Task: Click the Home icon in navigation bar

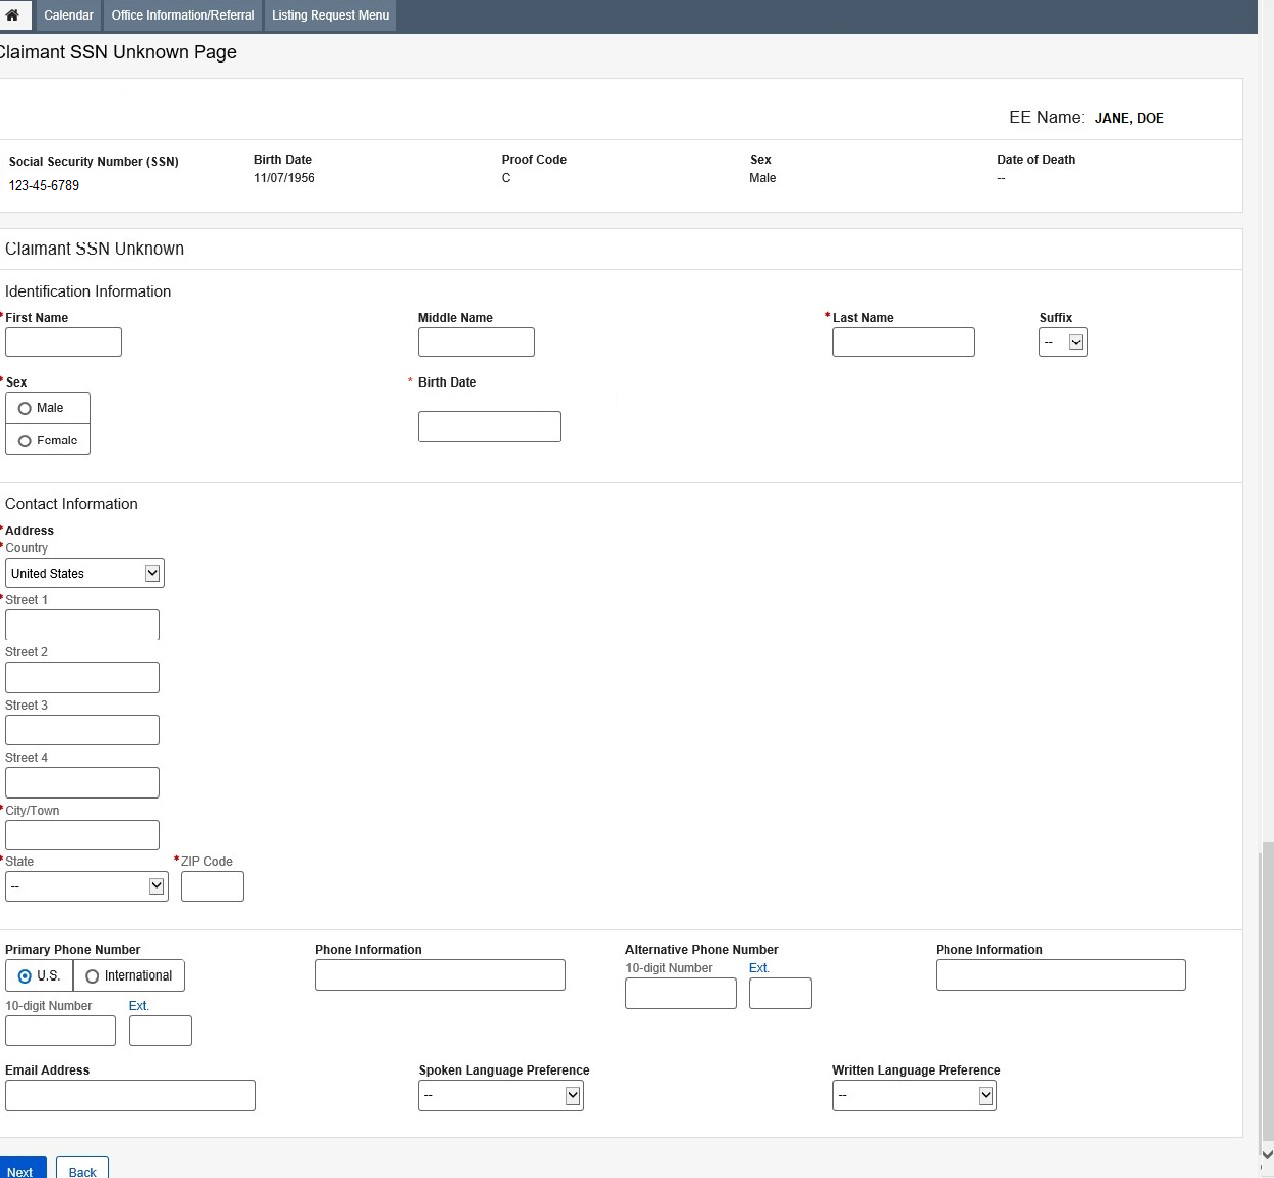Action: [x=12, y=15]
